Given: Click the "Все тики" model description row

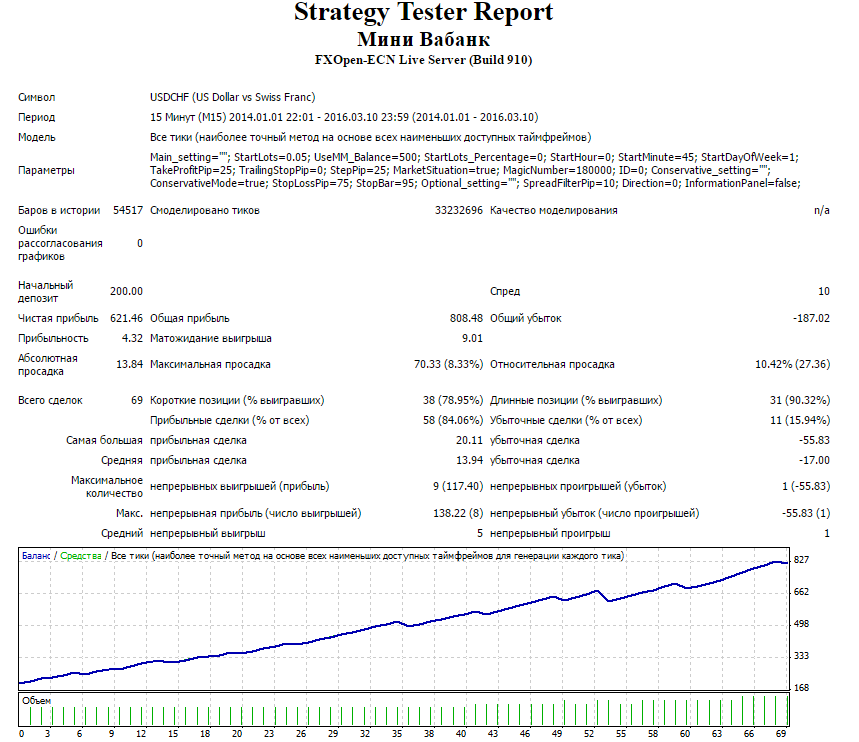Looking at the screenshot, I should (x=370, y=137).
